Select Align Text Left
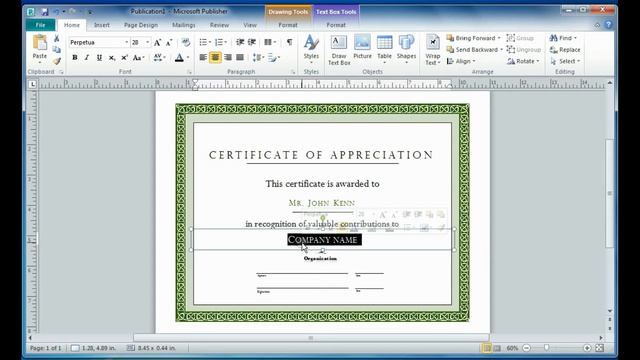Image resolution: width=640 pixels, height=360 pixels. (x=203, y=58)
